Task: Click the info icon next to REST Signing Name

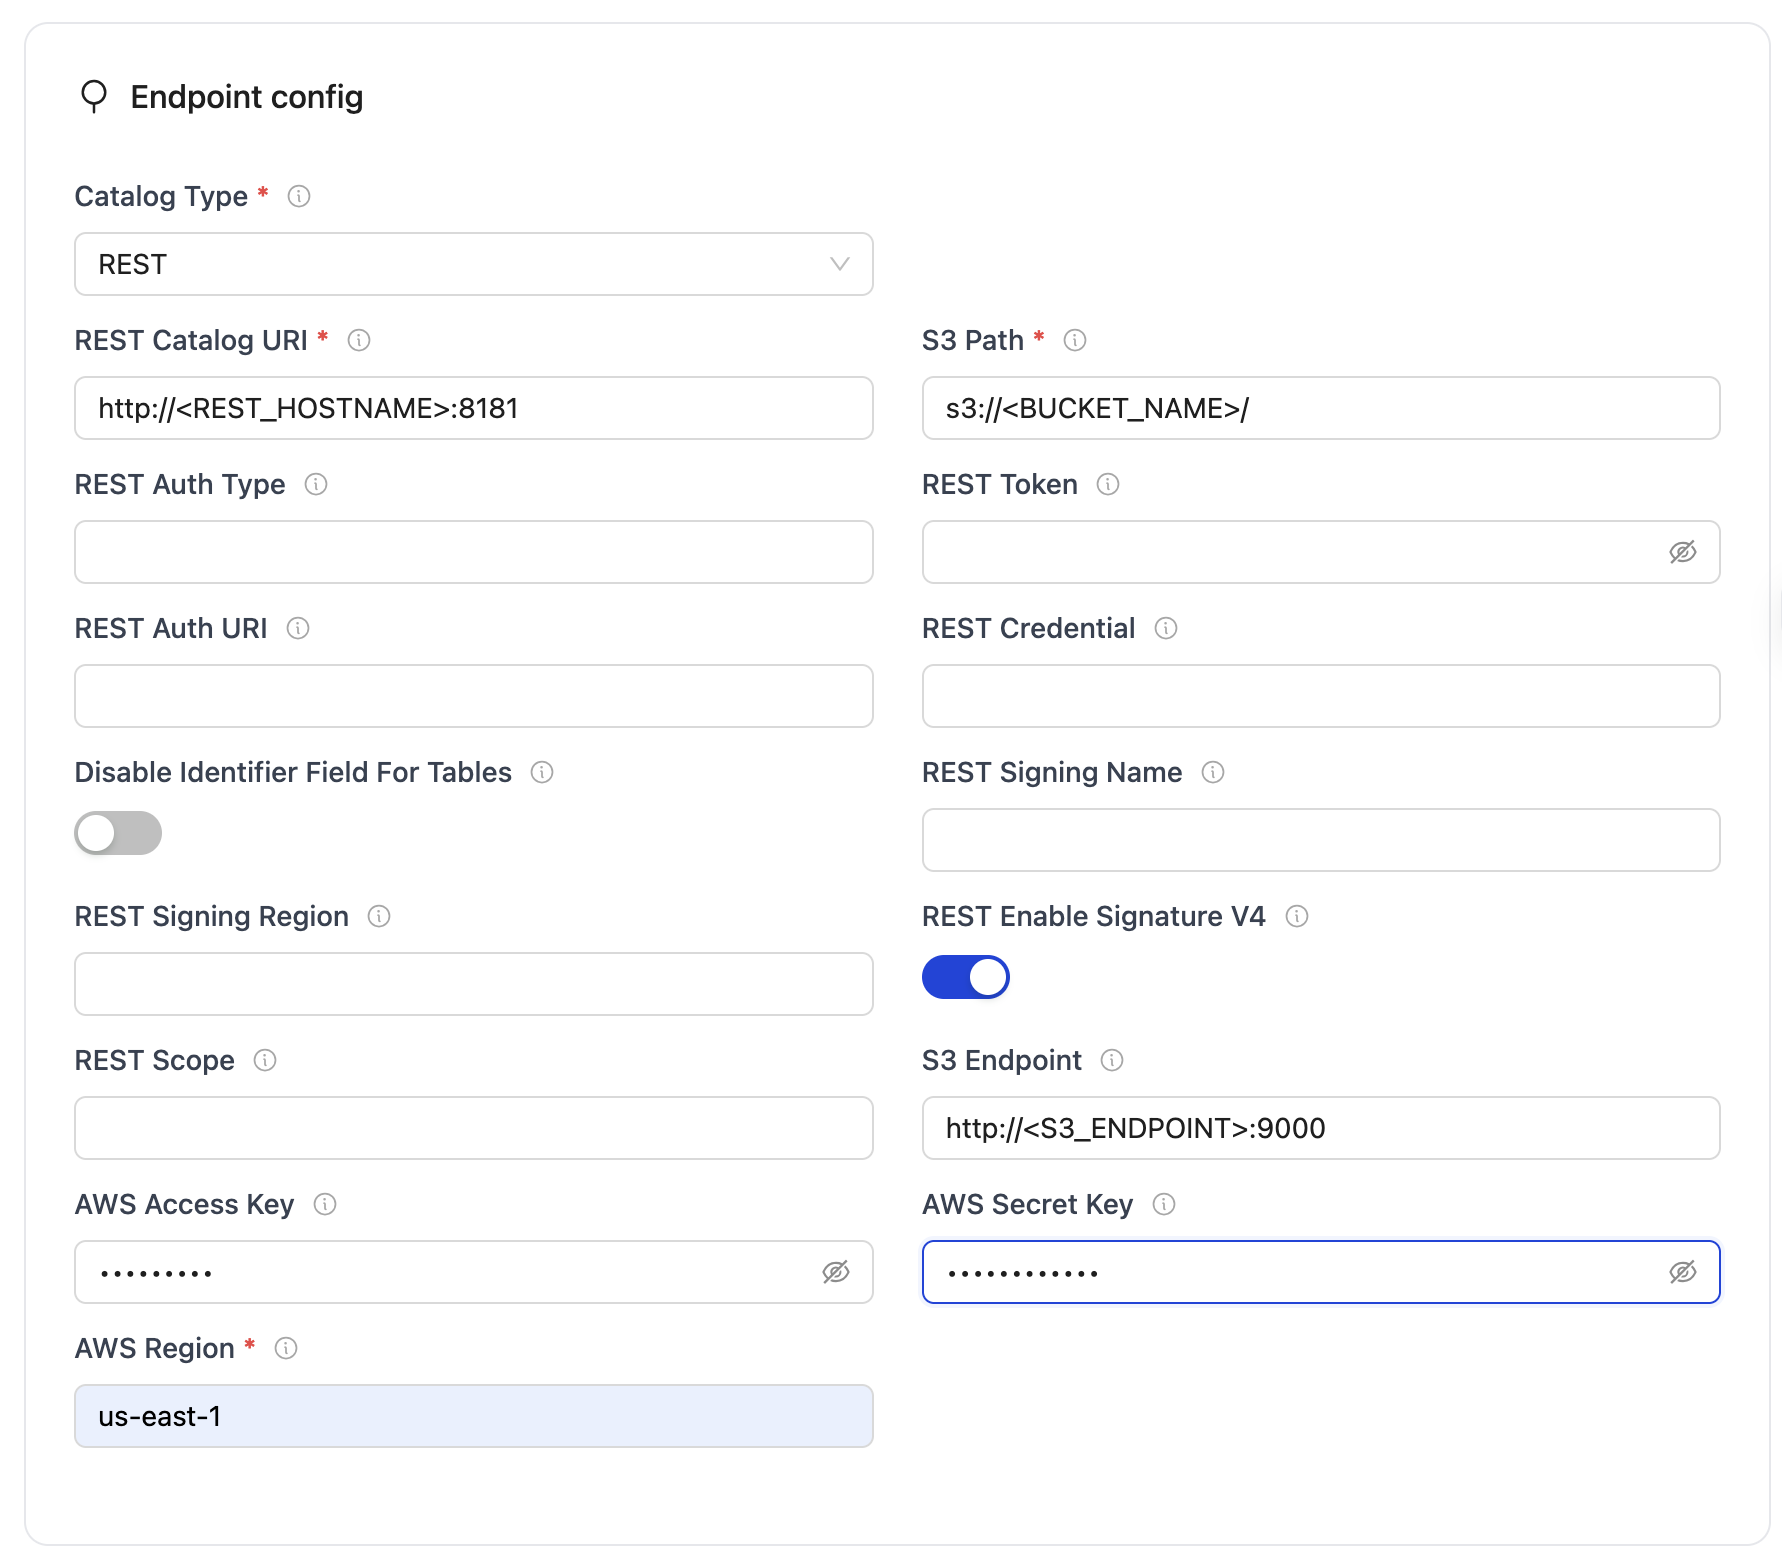Action: pos(1213,772)
